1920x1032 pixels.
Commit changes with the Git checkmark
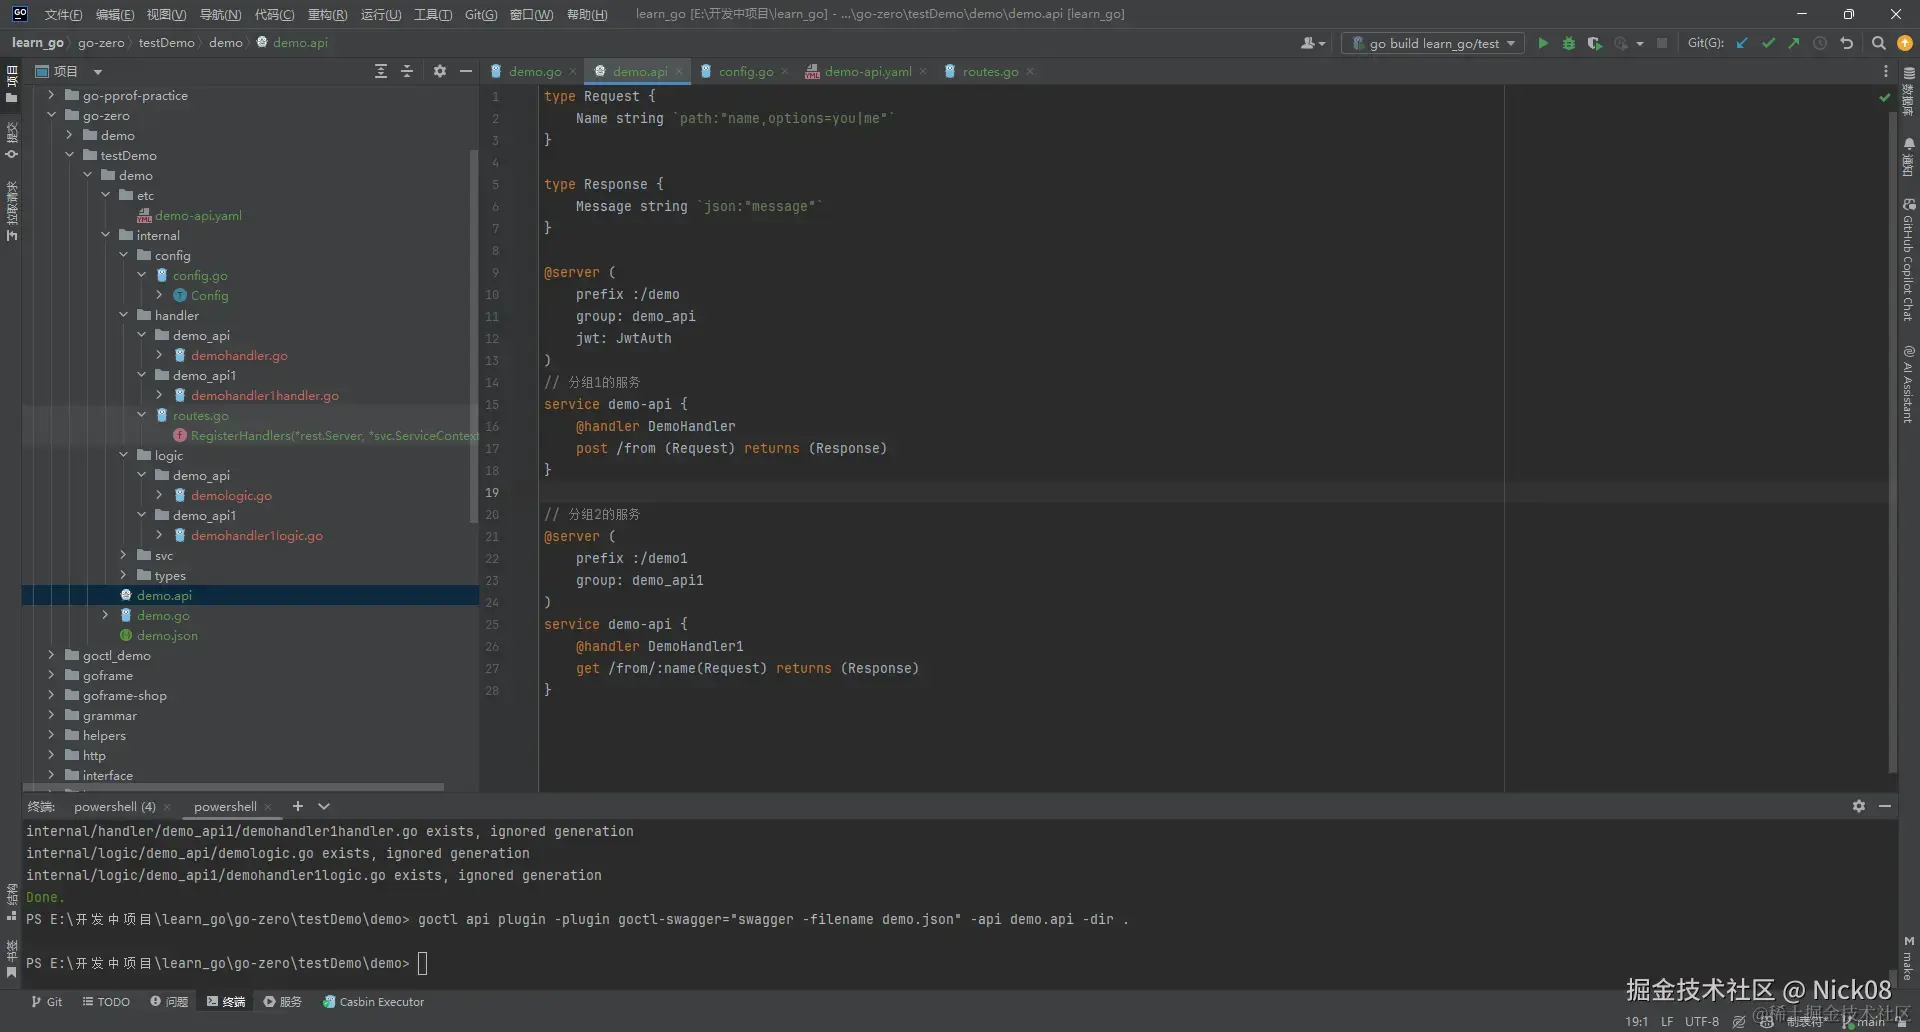coord(1768,43)
